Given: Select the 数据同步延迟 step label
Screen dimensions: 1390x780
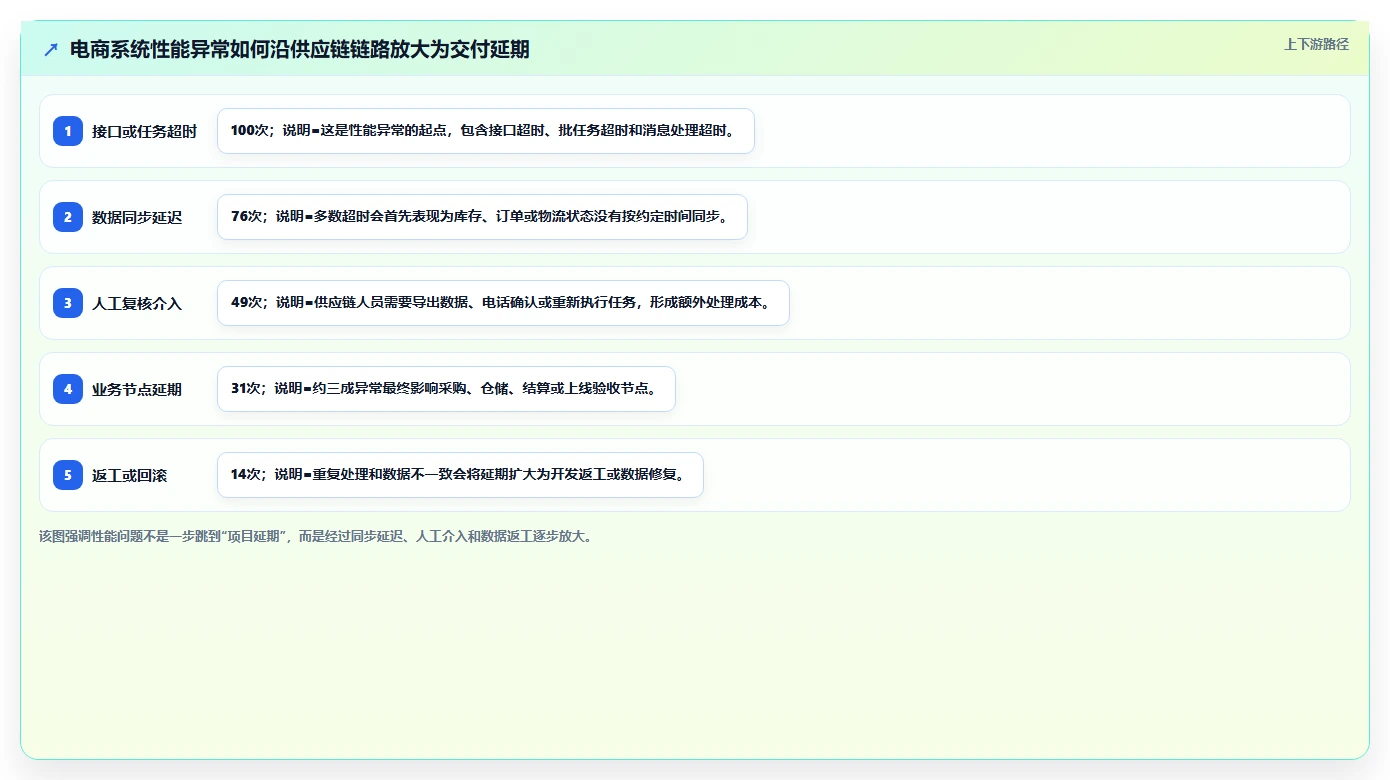Looking at the screenshot, I should point(137,217).
